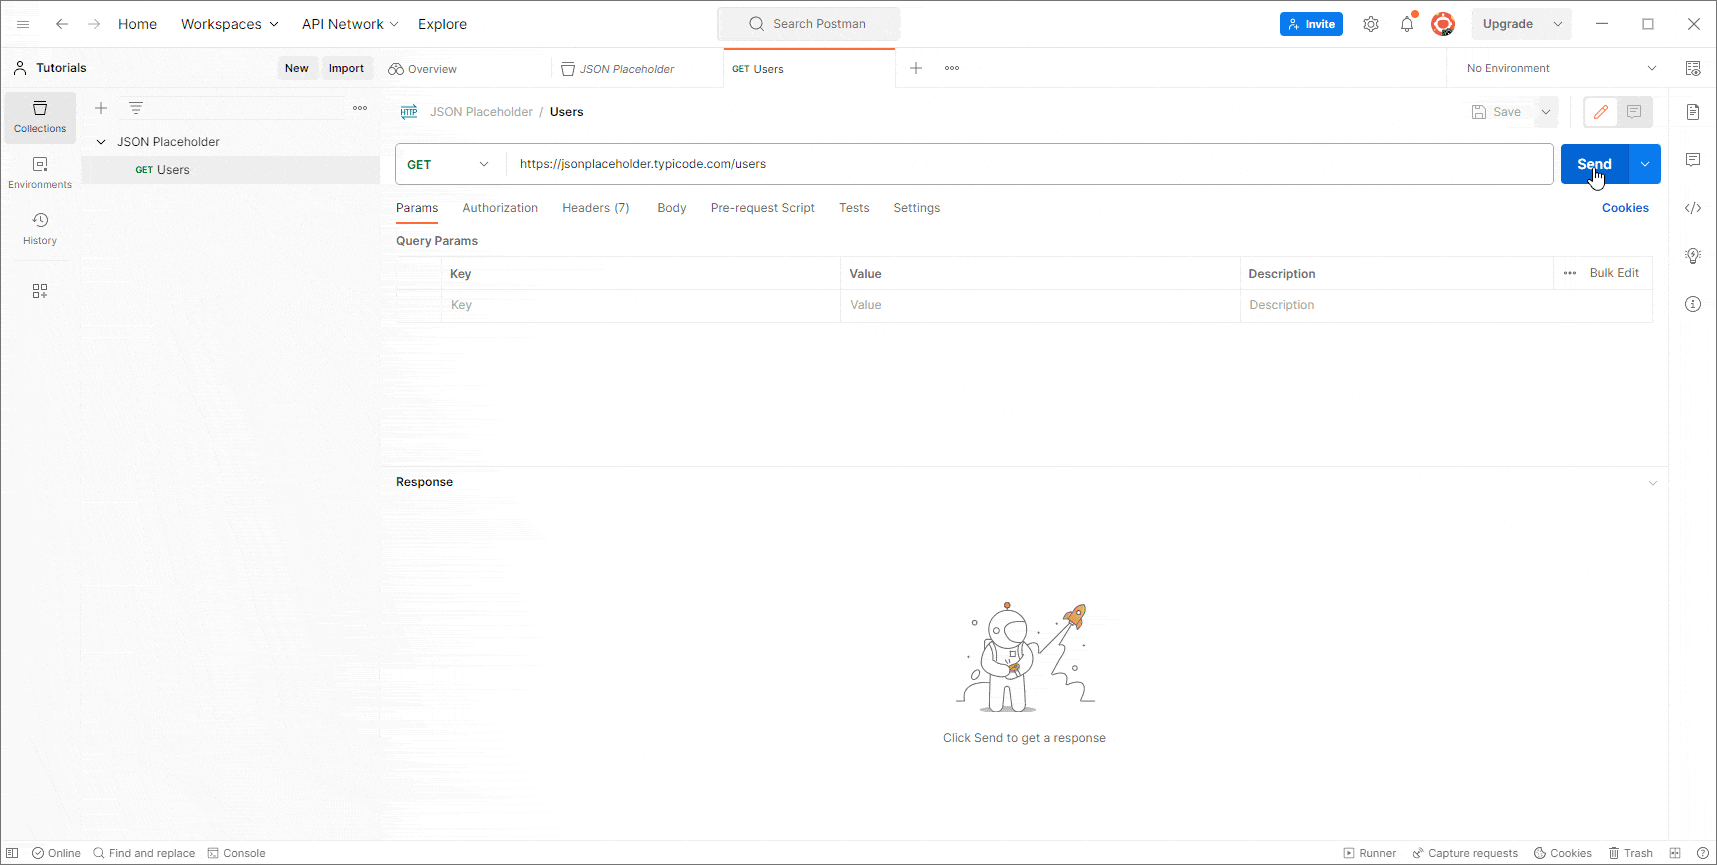Open the Documentation pane icon
The image size is (1717, 865).
pos(1693,112)
